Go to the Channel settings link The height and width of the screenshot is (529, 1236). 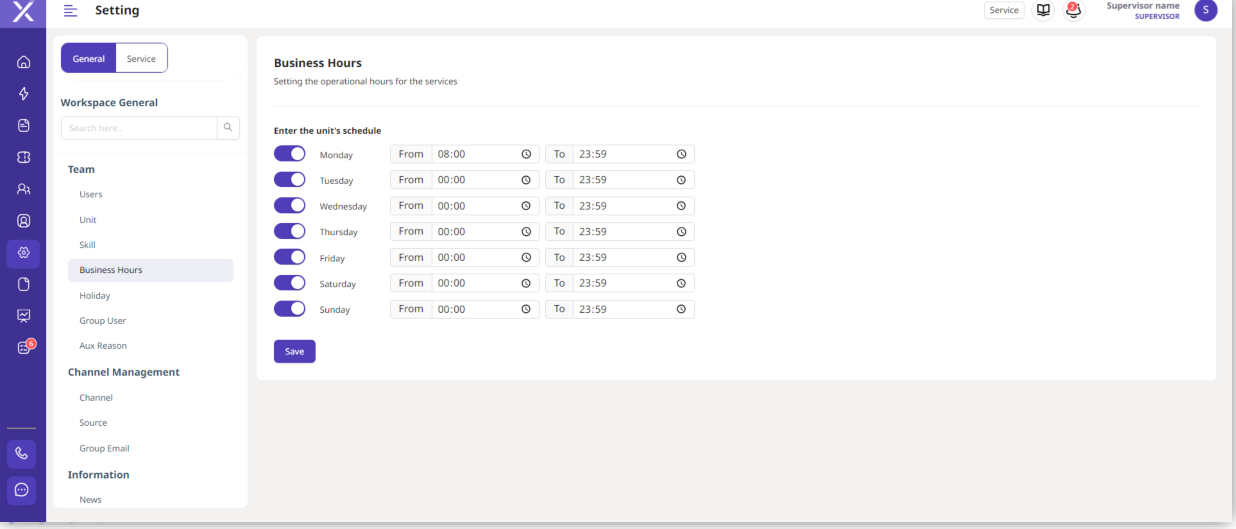[96, 398]
